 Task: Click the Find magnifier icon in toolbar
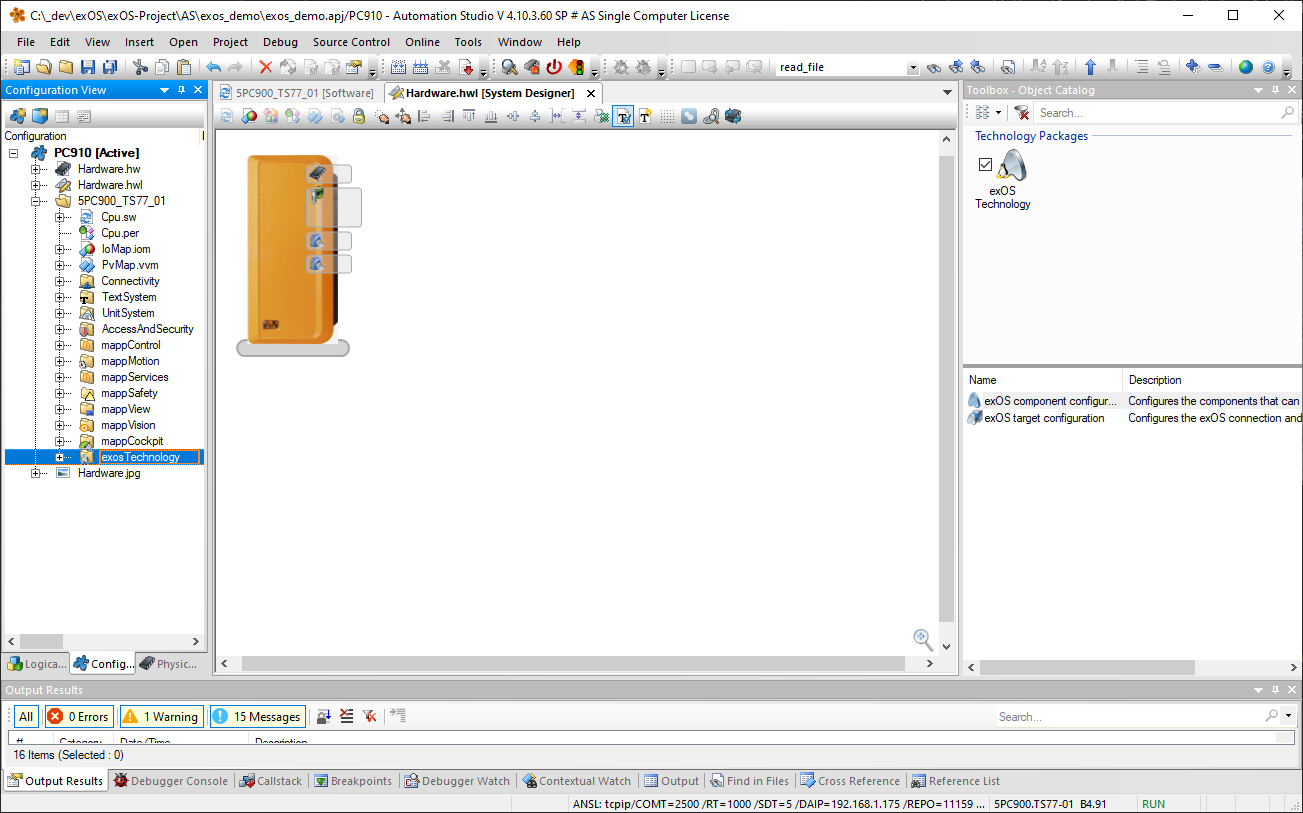[x=509, y=67]
